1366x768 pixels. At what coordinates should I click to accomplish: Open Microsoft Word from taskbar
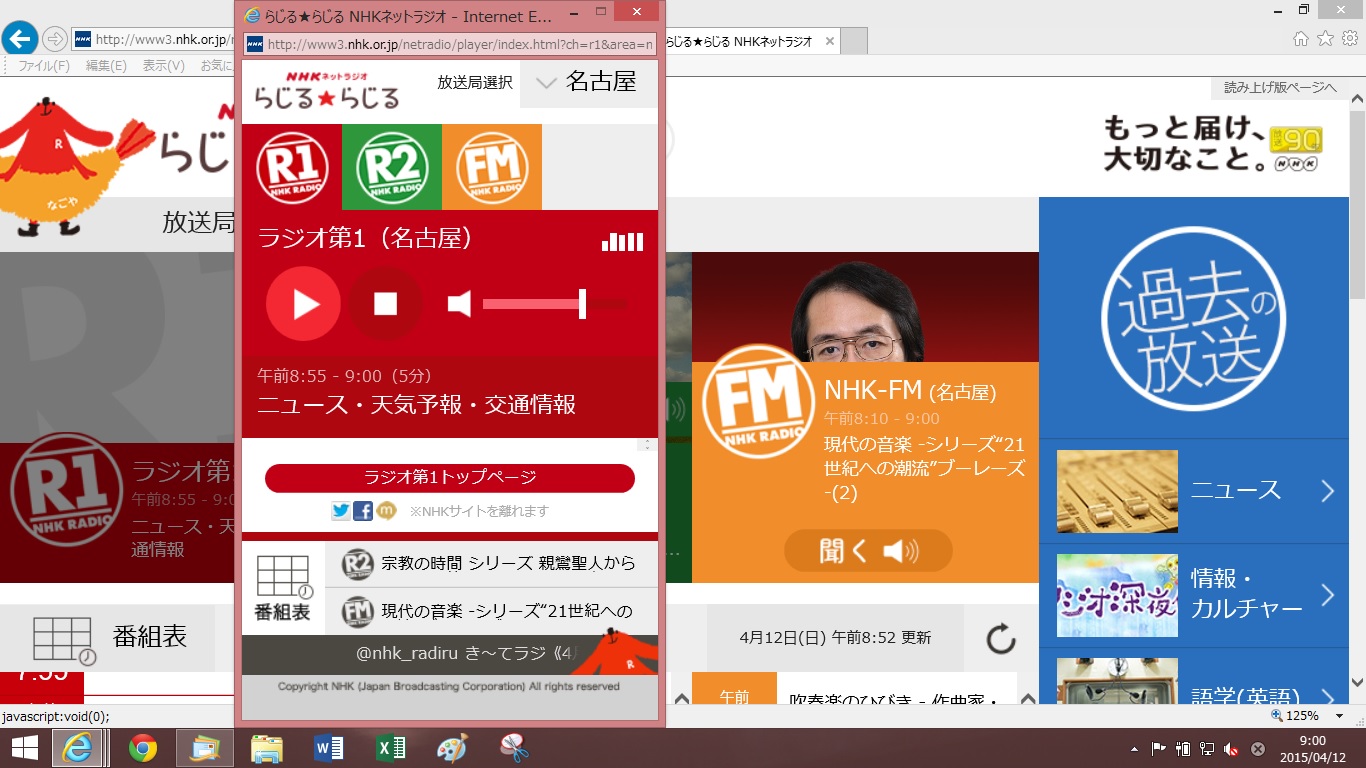pos(328,748)
